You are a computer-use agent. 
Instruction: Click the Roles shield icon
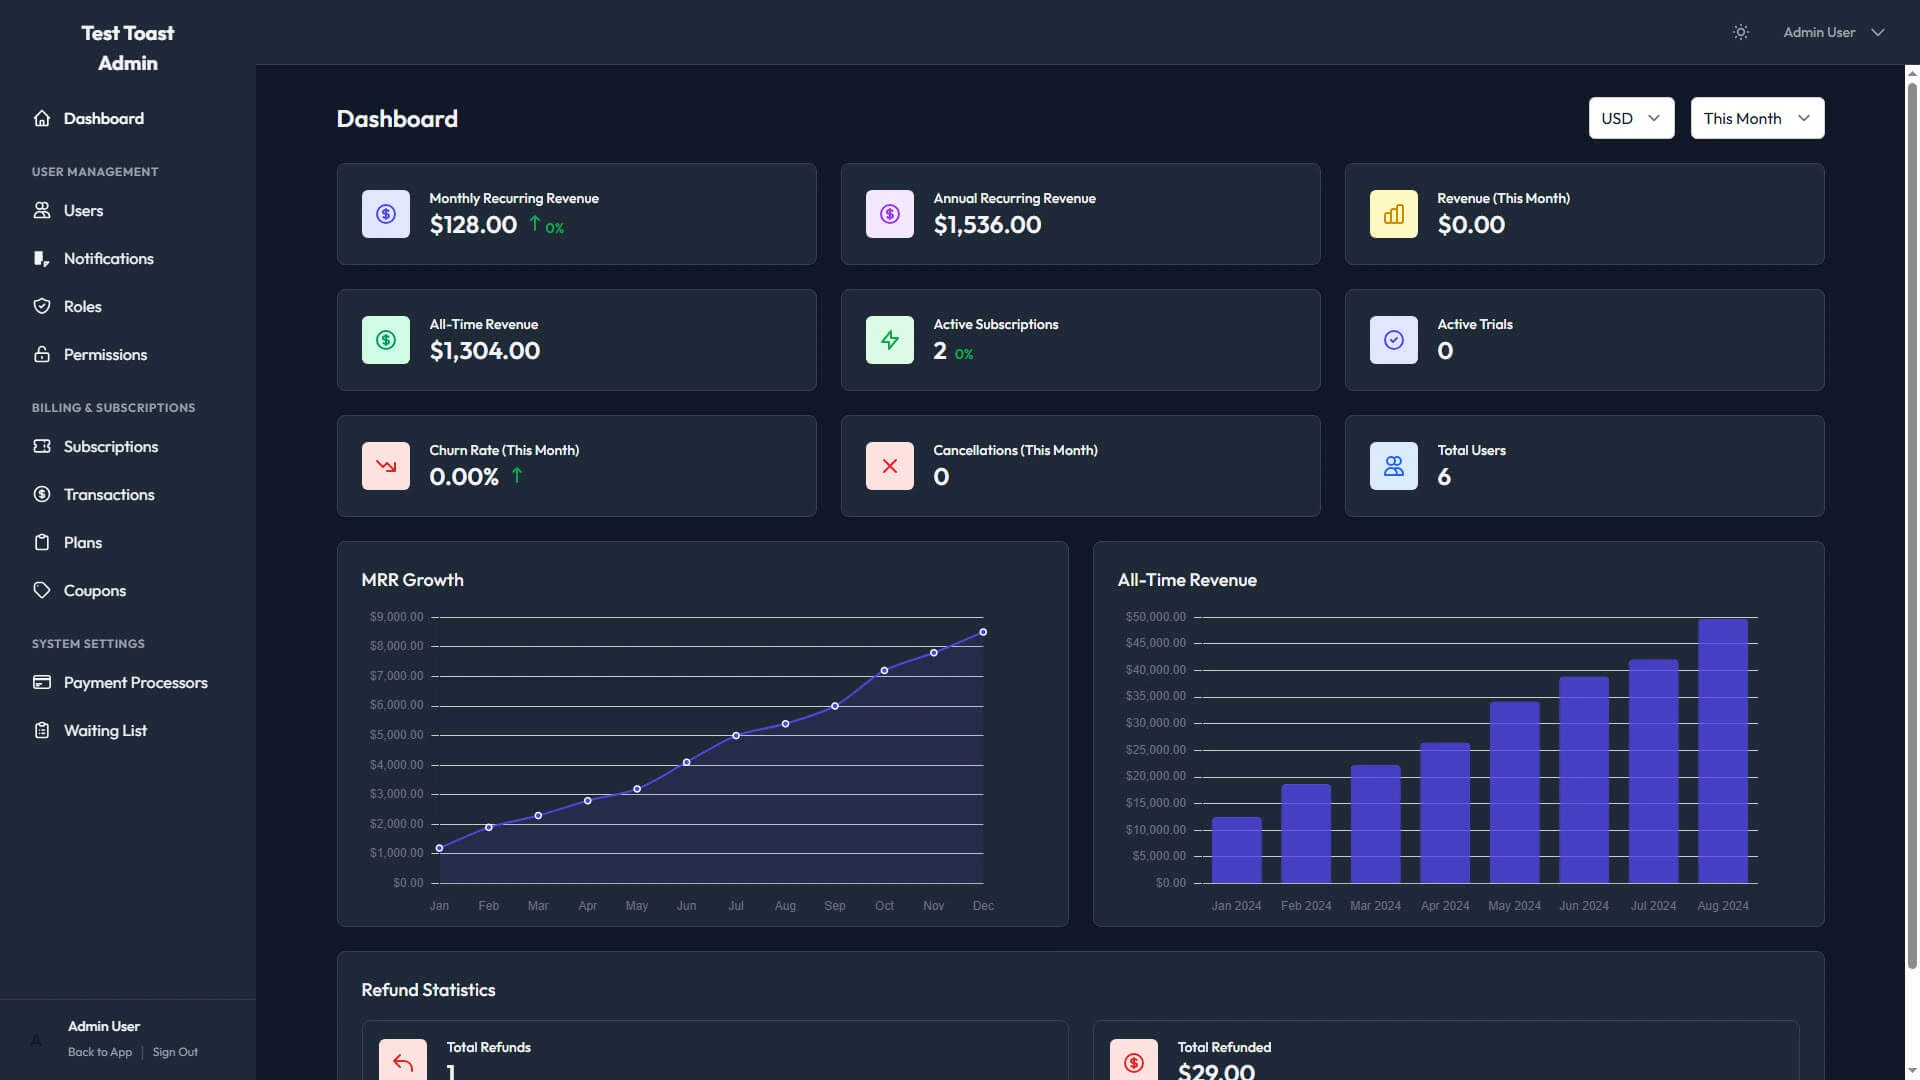[42, 306]
